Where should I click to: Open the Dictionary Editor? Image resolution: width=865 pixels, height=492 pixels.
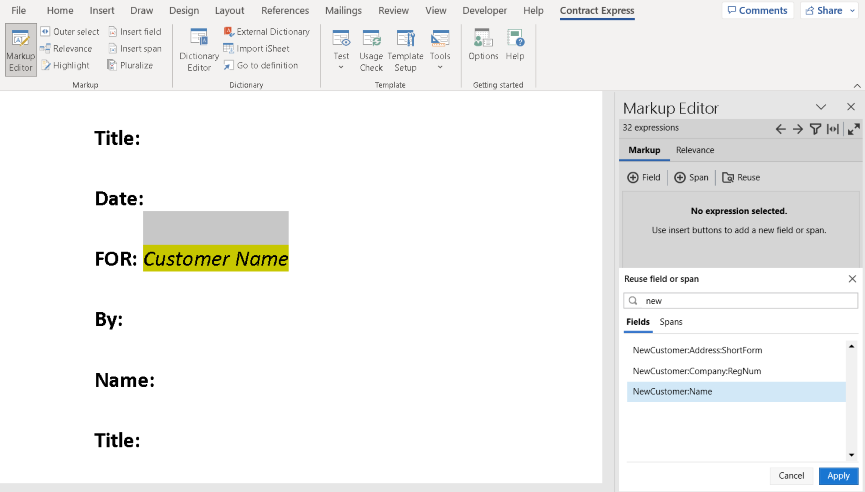(198, 49)
